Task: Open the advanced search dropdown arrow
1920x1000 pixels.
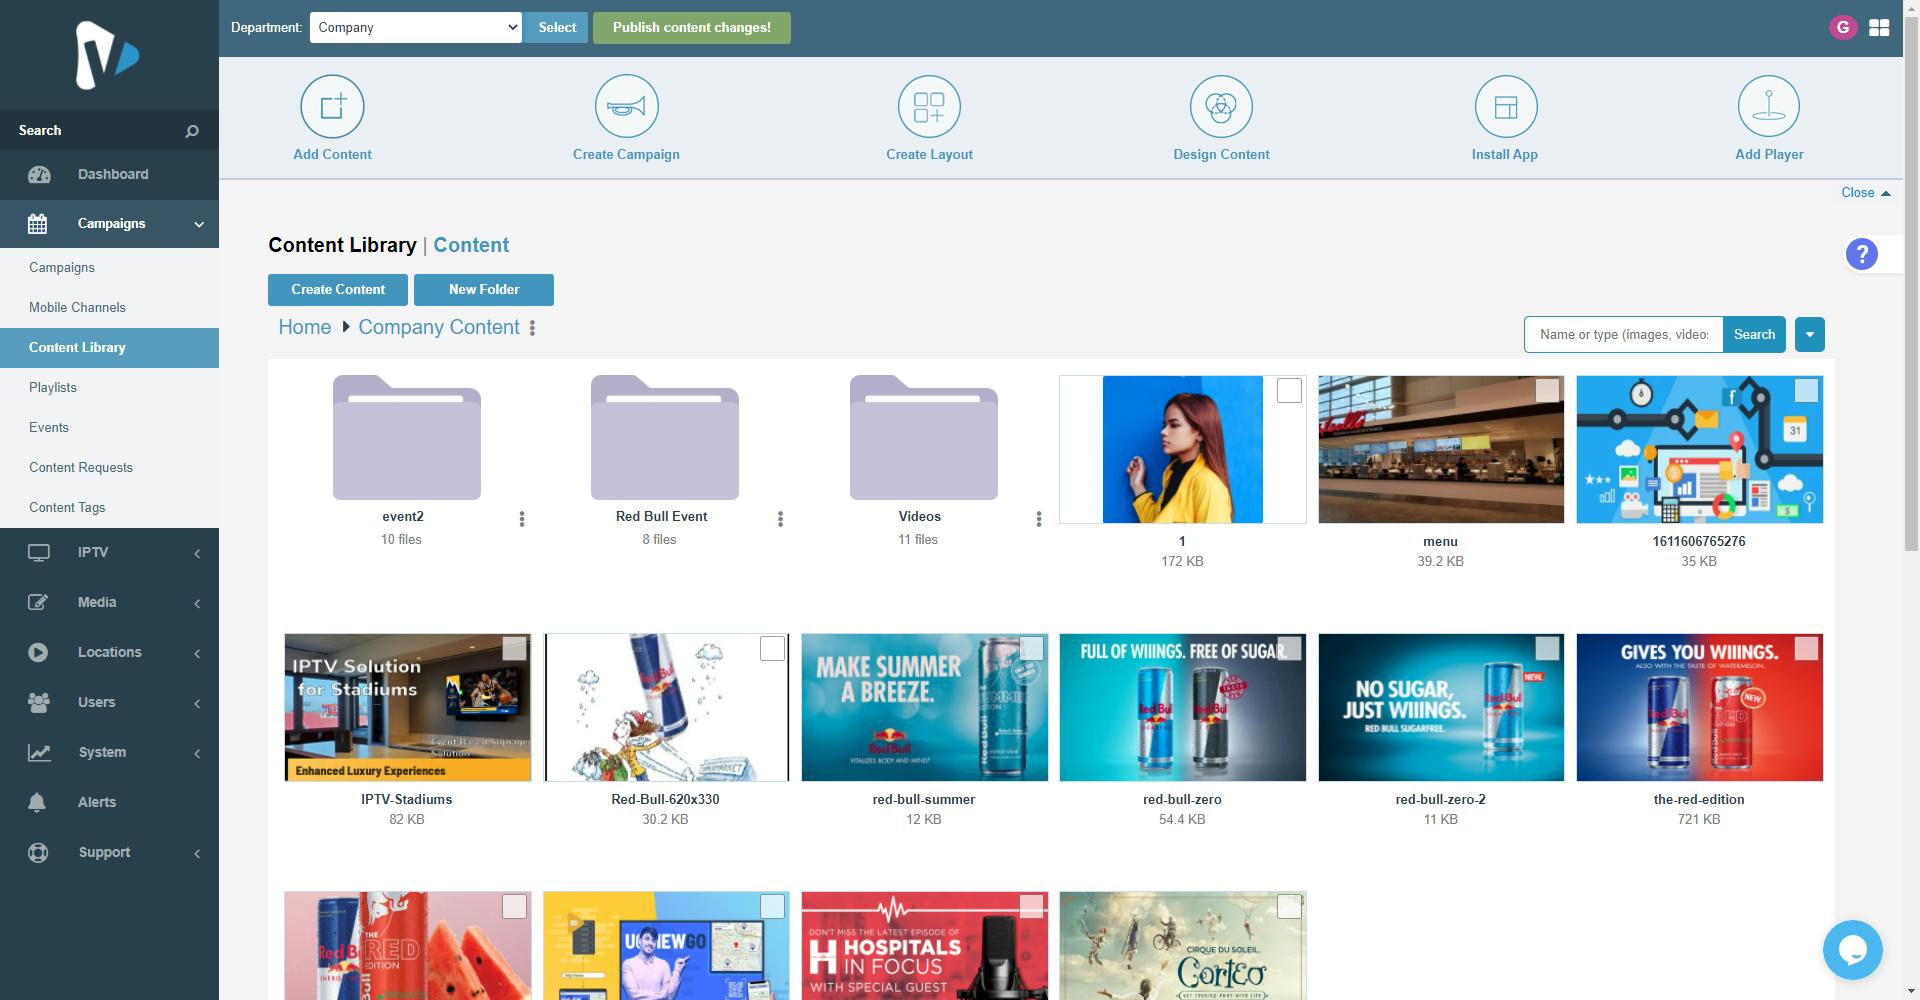Action: (1808, 334)
